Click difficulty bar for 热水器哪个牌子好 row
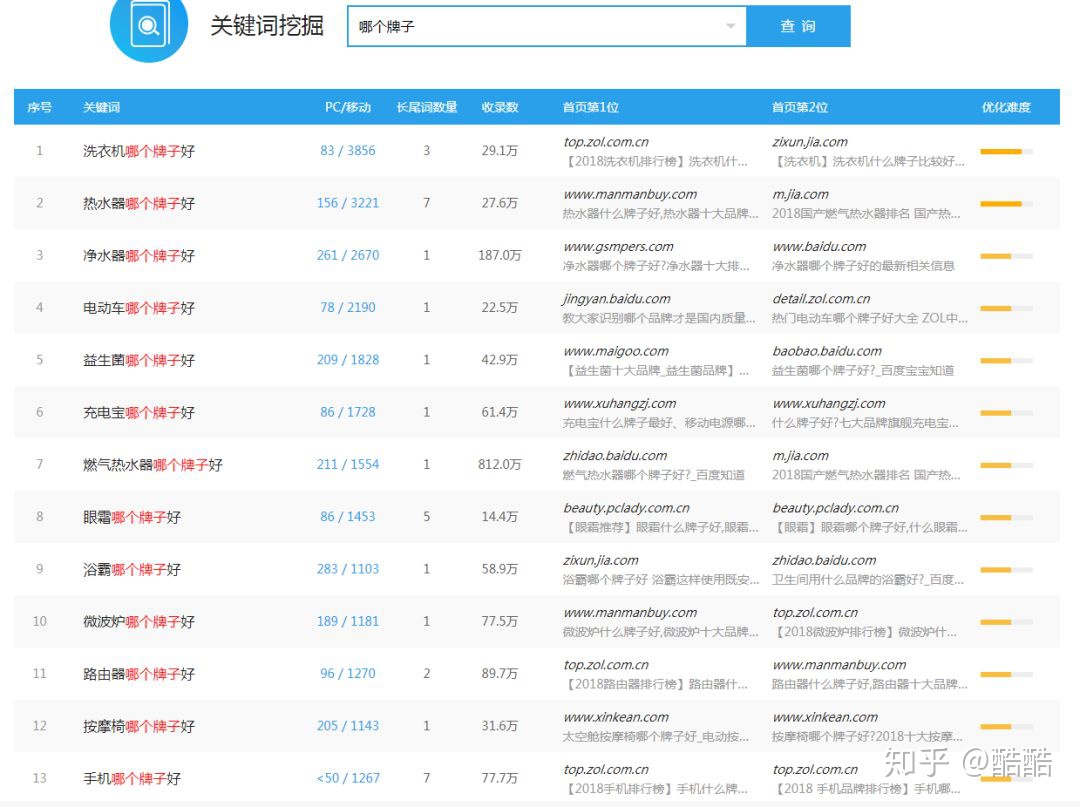Image resolution: width=1080 pixels, height=807 pixels. coord(1006,204)
